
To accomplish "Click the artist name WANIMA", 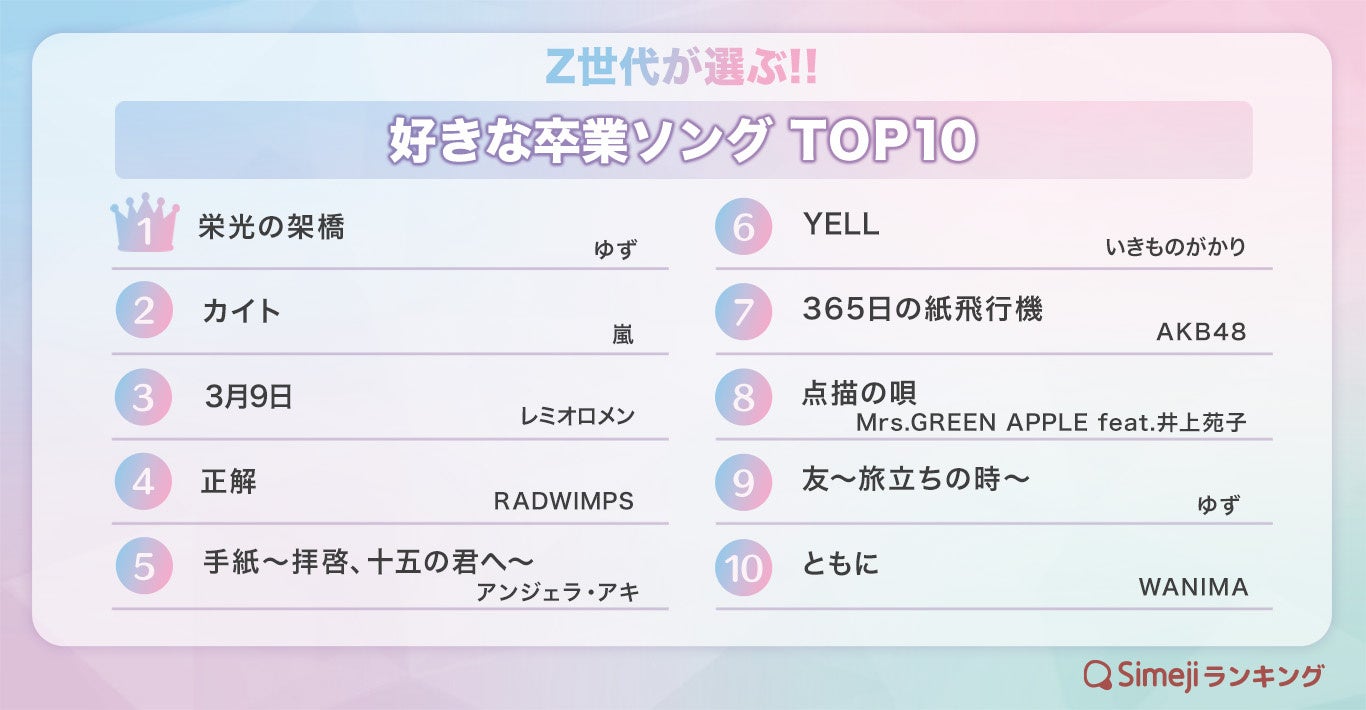I will (x=1193, y=587).
